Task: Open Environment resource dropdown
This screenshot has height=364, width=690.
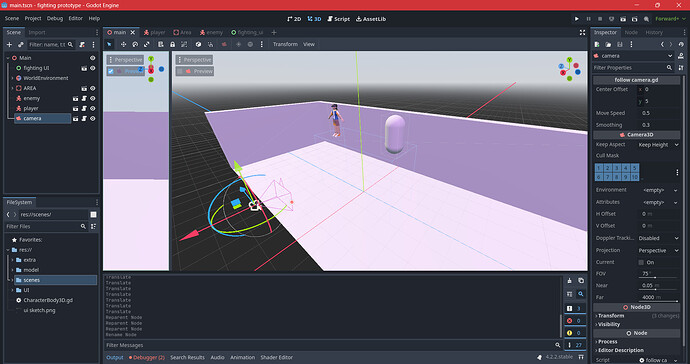Action: point(660,190)
